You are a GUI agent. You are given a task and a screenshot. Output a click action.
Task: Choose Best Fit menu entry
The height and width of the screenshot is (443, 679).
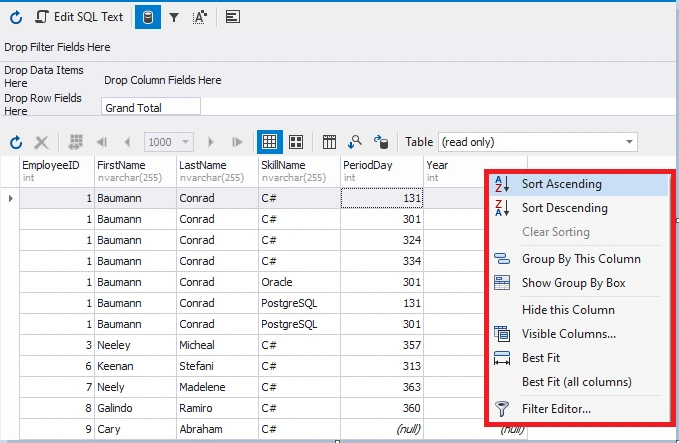coord(579,358)
